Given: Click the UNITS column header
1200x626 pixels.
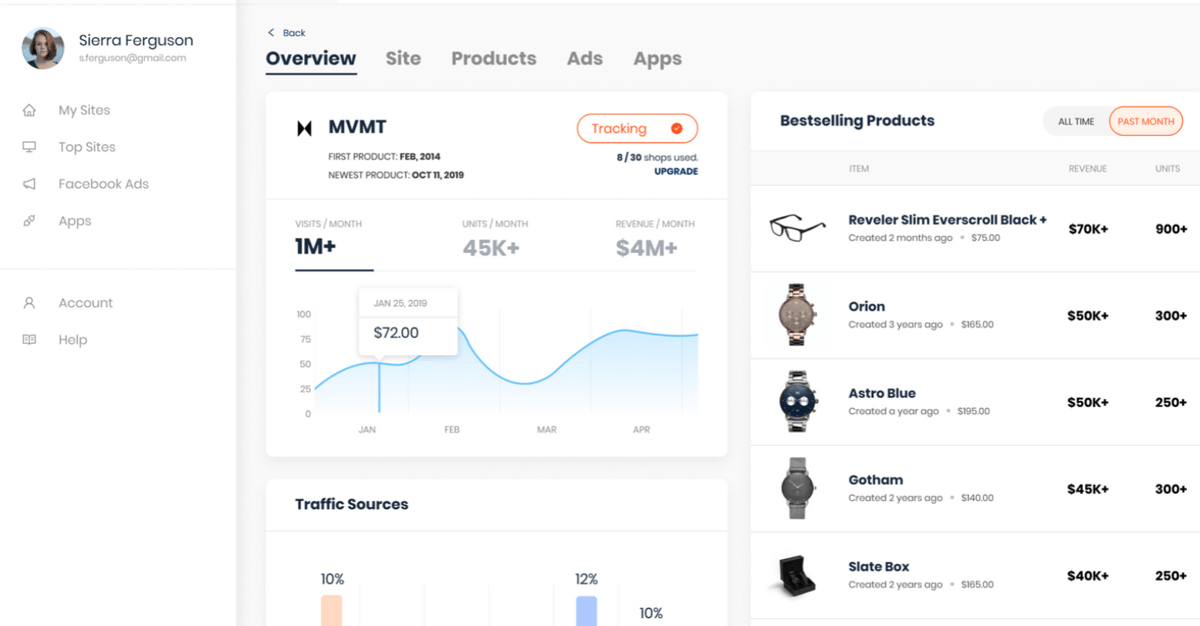Looking at the screenshot, I should pyautogui.click(x=1168, y=169).
